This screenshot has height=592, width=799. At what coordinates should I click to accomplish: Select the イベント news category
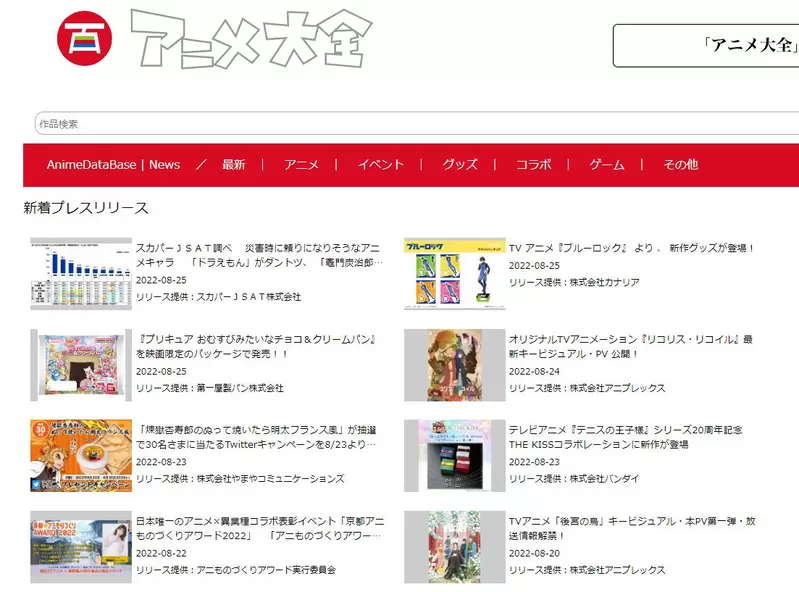381,165
